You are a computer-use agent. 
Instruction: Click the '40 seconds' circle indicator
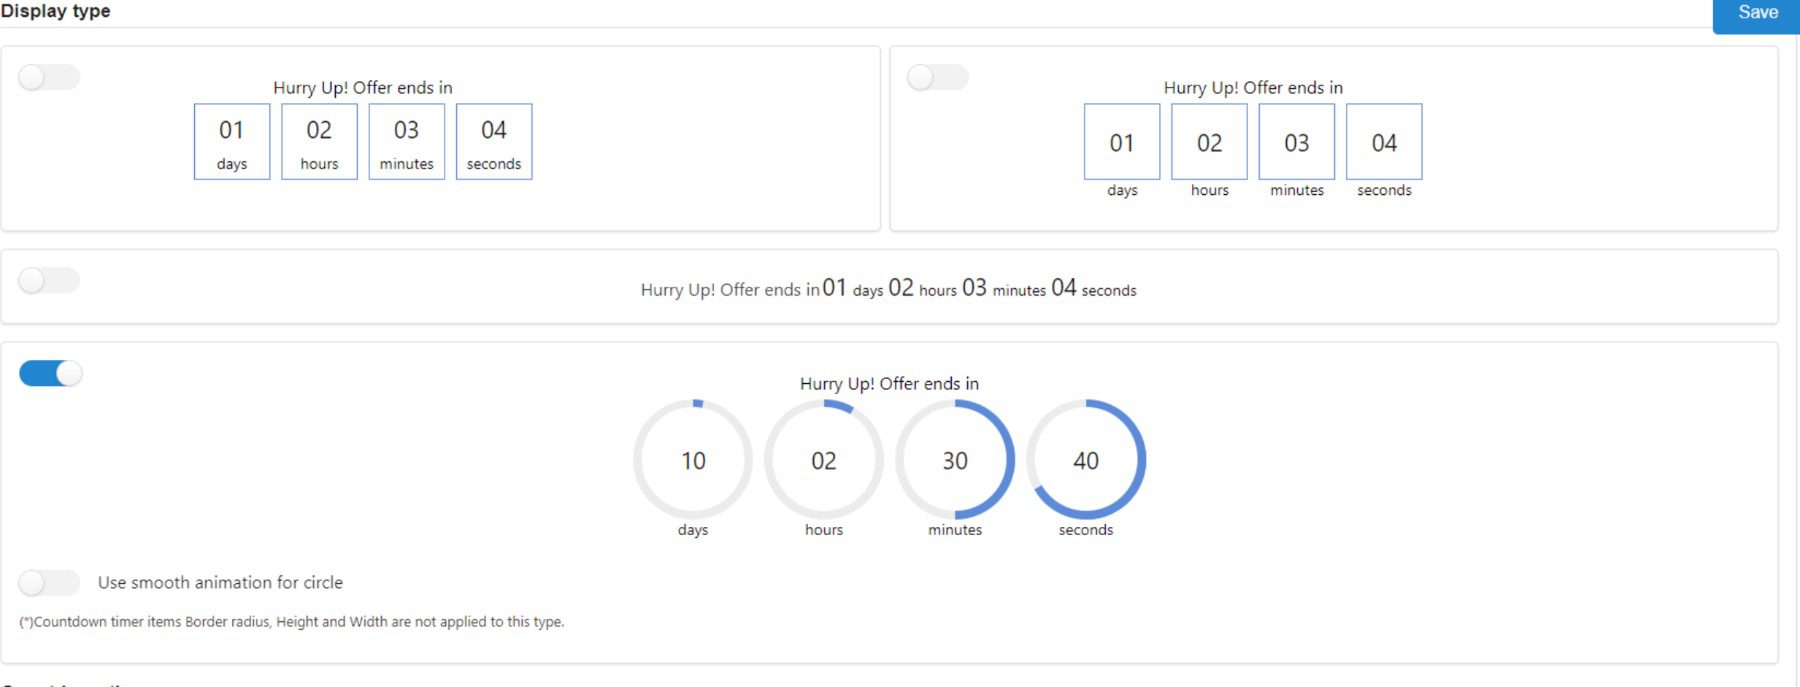click(1086, 461)
